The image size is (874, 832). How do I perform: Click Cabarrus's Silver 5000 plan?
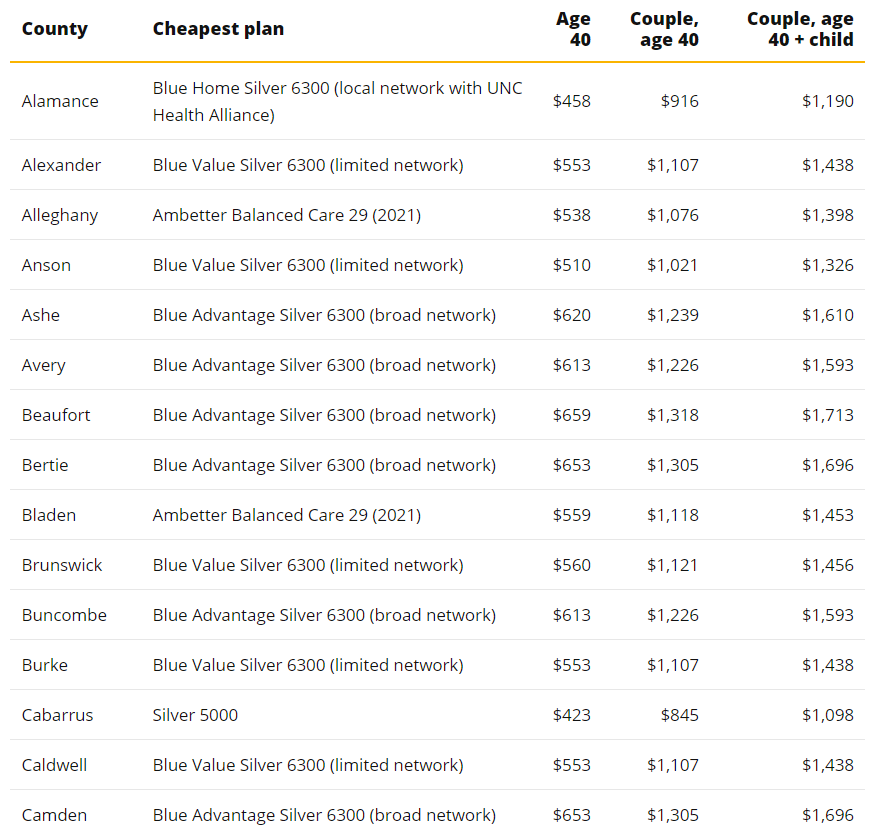click(195, 715)
